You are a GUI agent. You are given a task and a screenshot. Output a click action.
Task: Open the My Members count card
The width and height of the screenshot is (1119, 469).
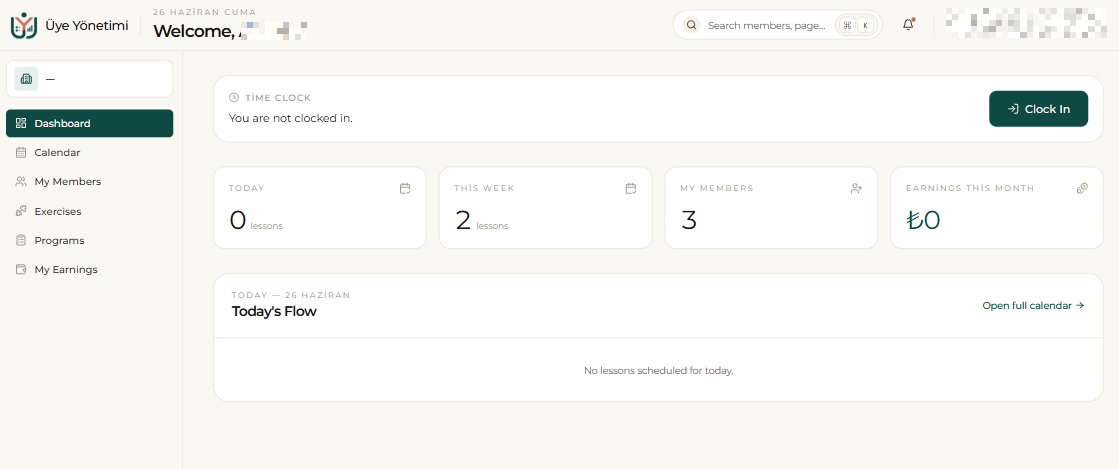tap(771, 208)
